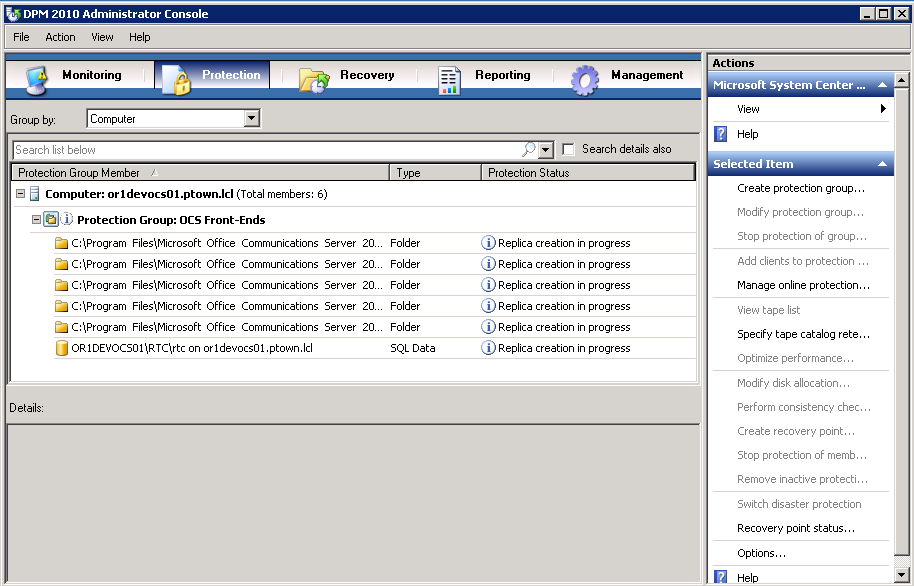Click the actions pane scroll up arrow
The image size is (914, 586).
click(901, 80)
